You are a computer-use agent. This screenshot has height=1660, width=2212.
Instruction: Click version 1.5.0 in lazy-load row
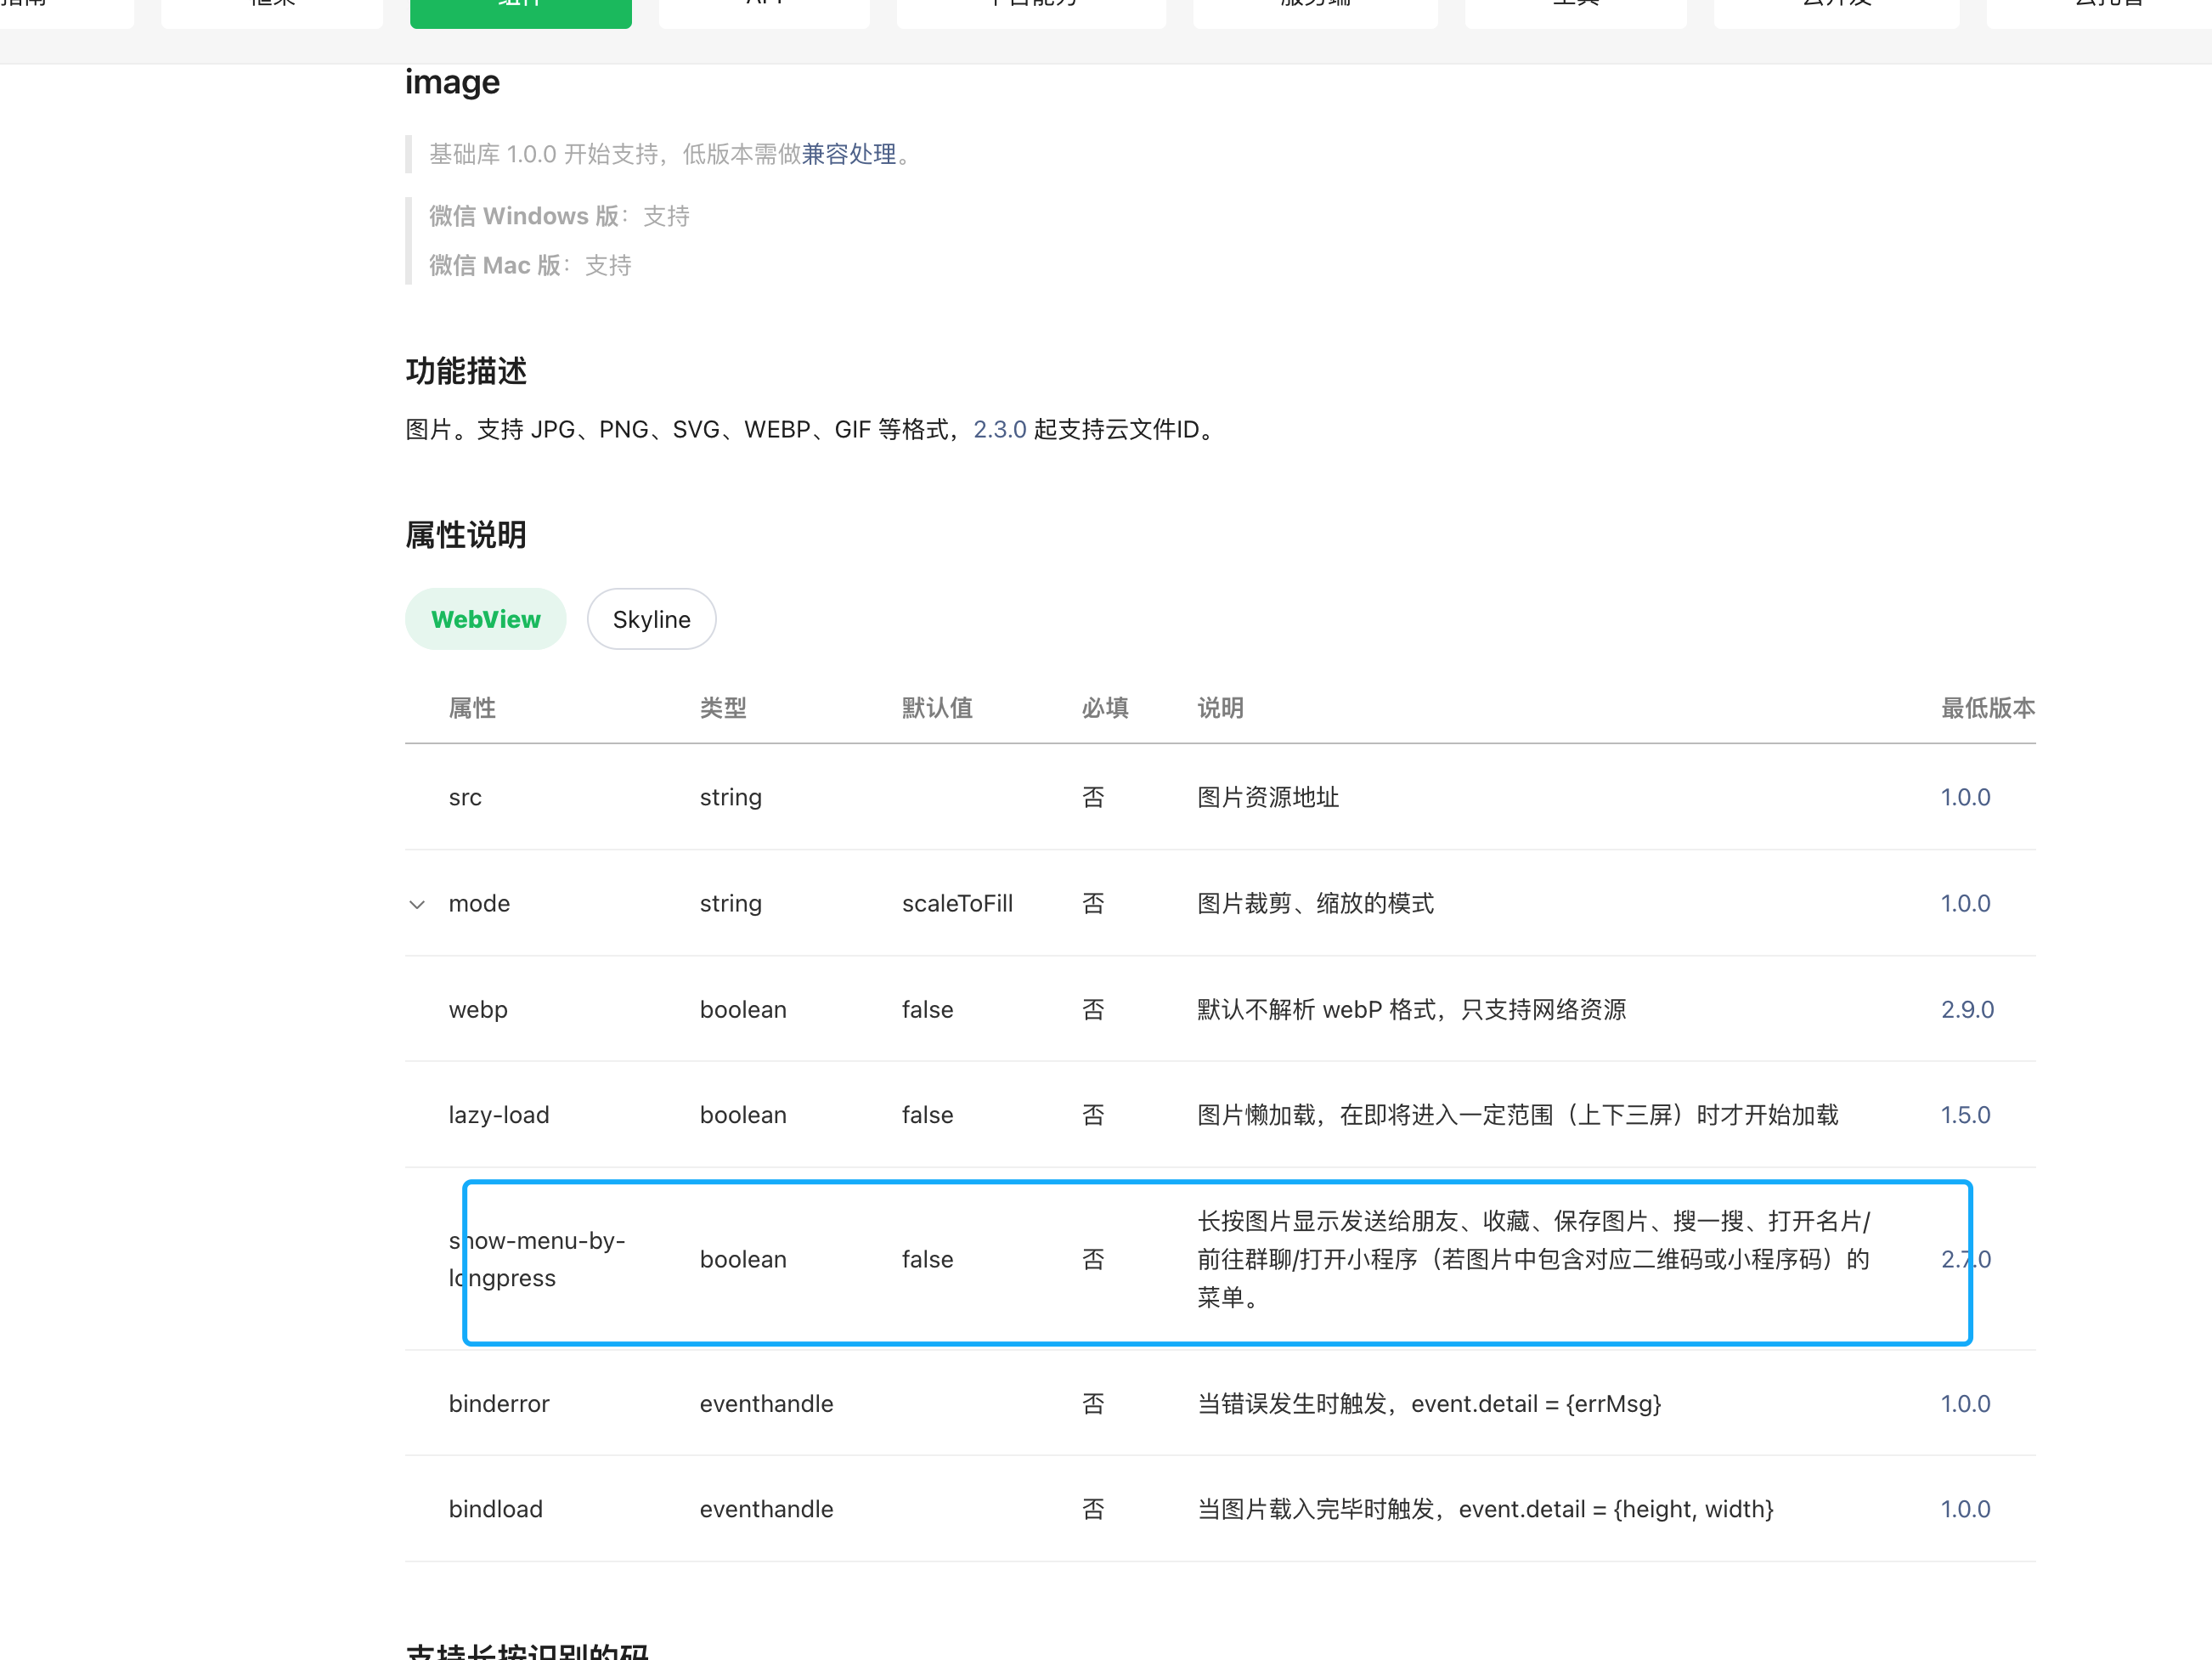pos(1965,1115)
